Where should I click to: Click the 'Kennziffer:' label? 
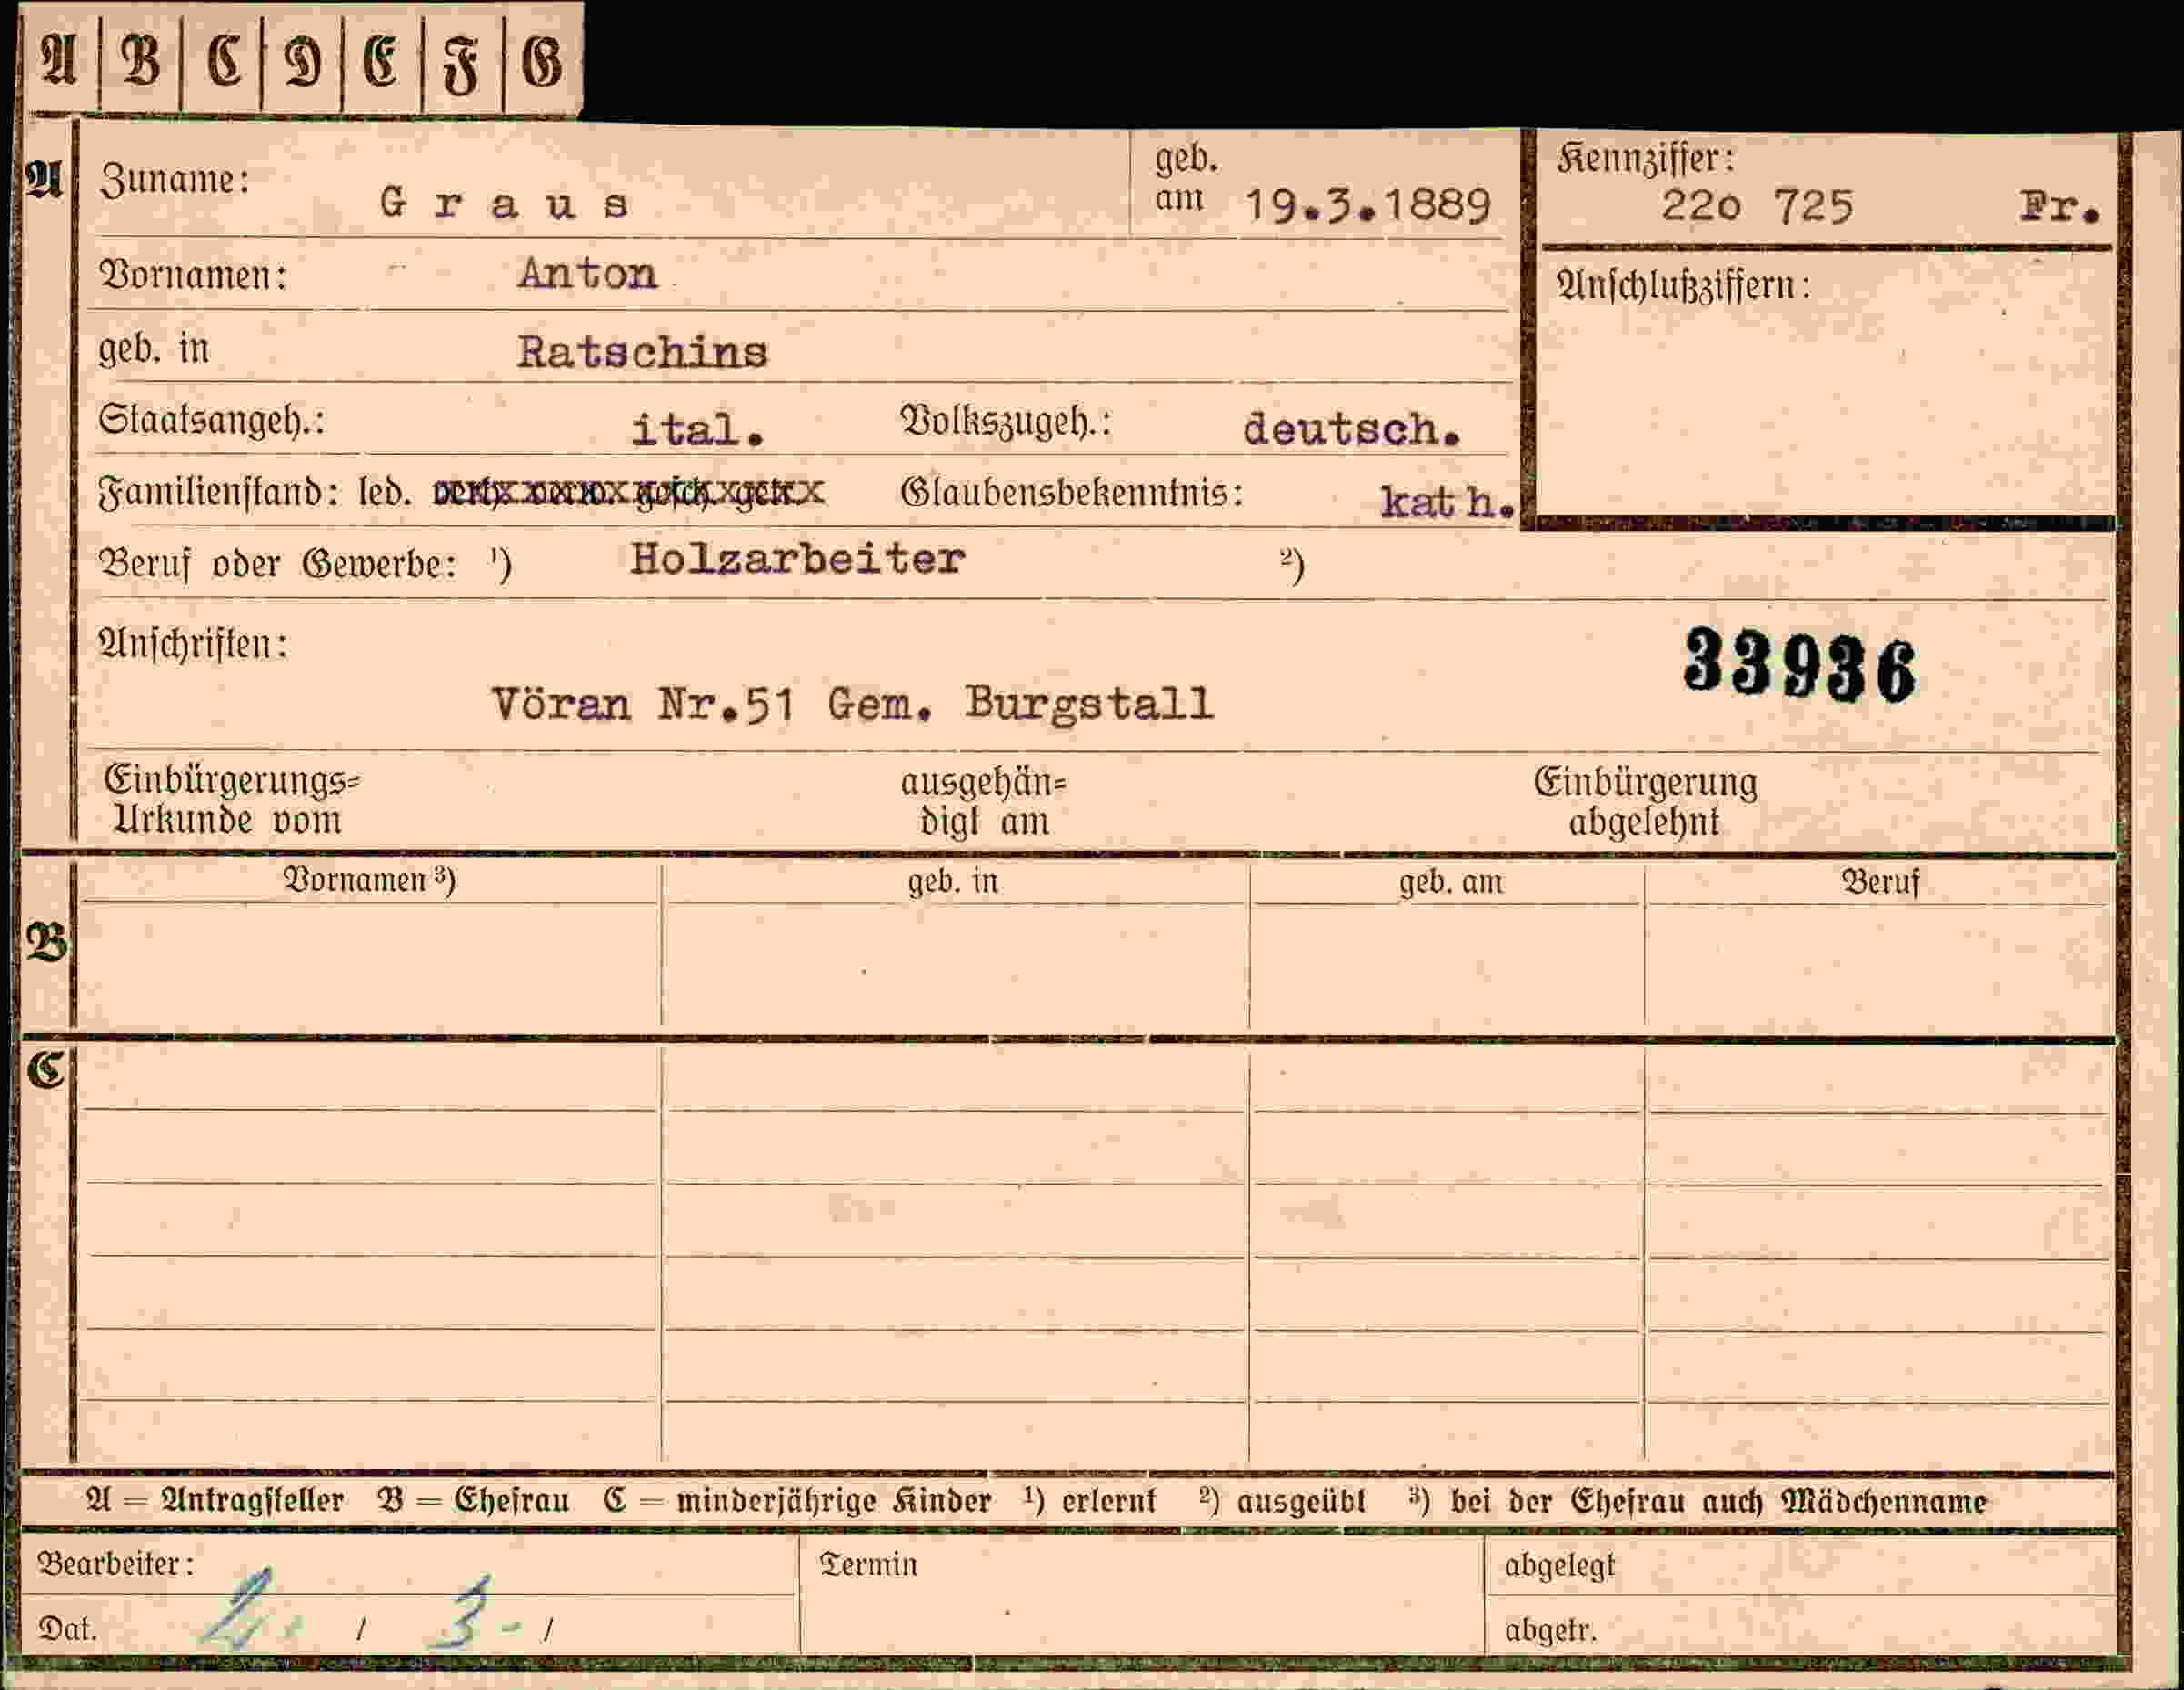tap(1645, 159)
